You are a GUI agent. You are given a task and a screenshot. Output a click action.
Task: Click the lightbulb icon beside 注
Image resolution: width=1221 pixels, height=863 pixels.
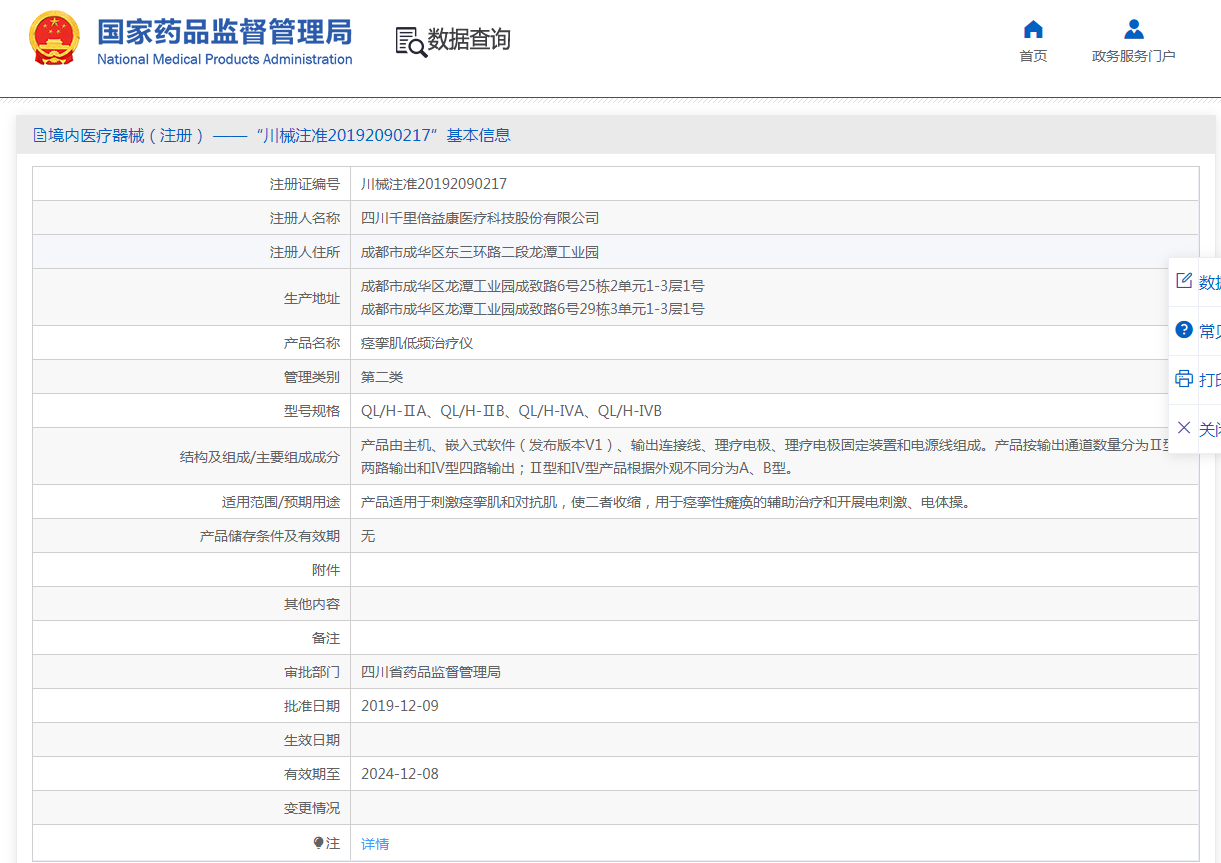[x=319, y=843]
